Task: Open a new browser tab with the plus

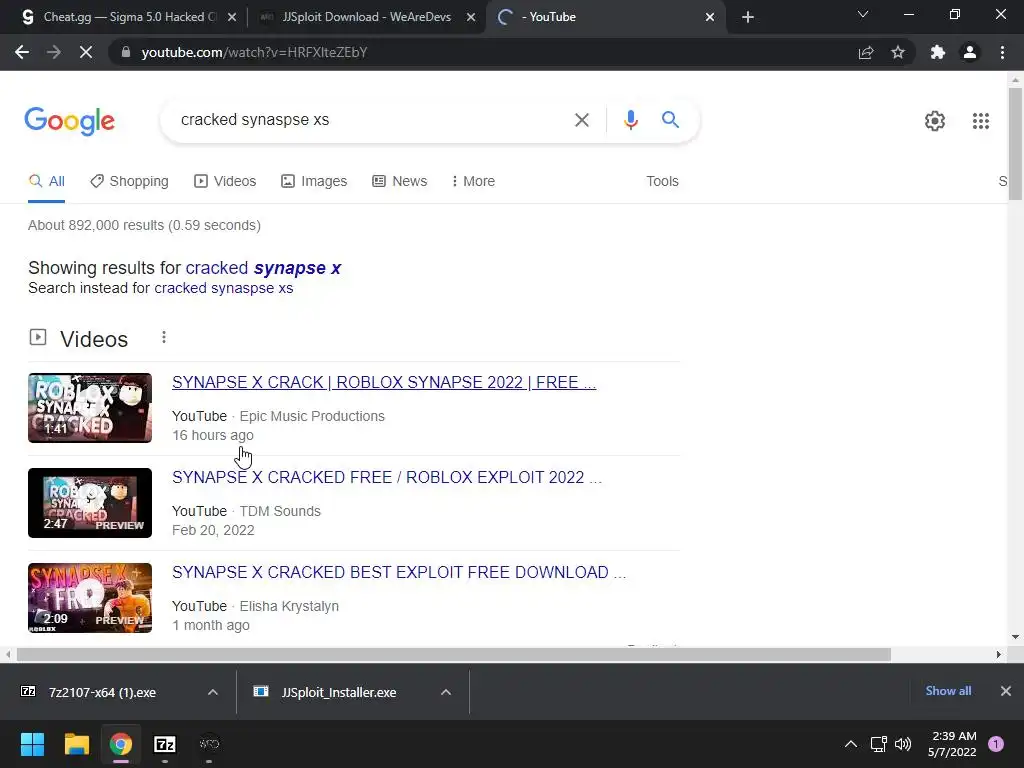Action: tap(748, 17)
